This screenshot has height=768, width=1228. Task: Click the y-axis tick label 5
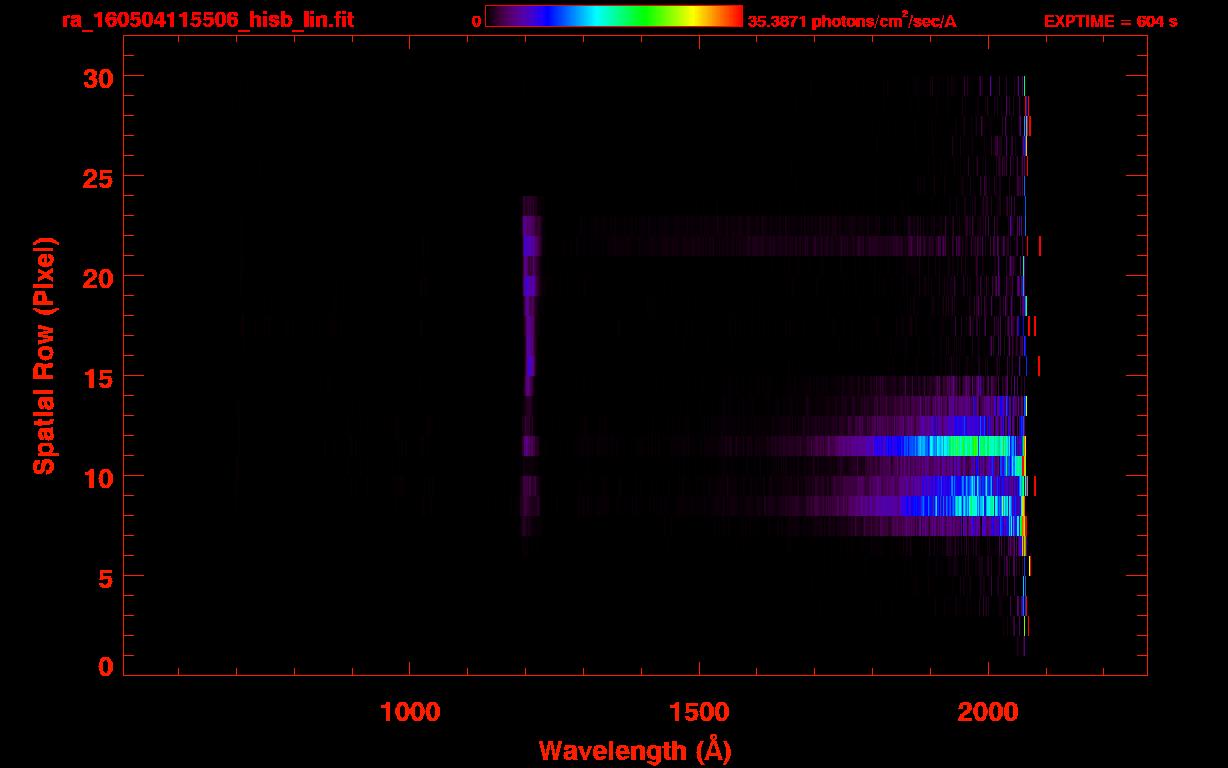point(106,577)
